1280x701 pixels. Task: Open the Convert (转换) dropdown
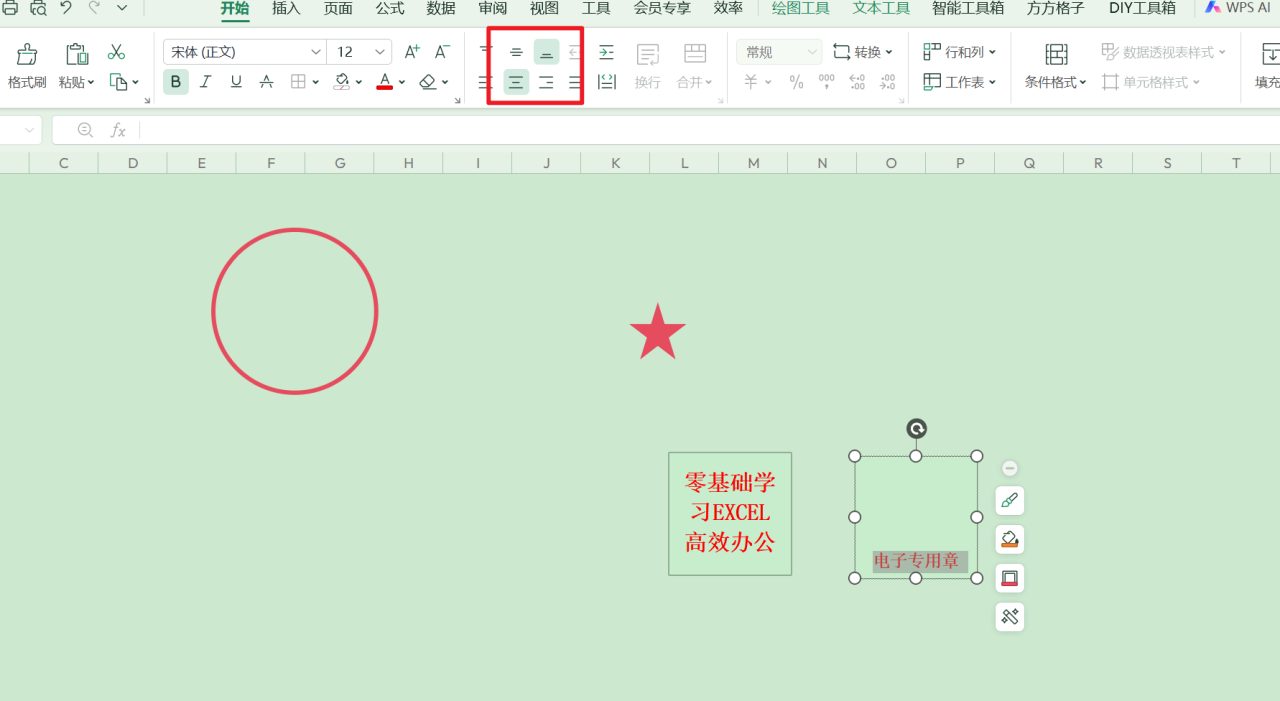point(863,52)
